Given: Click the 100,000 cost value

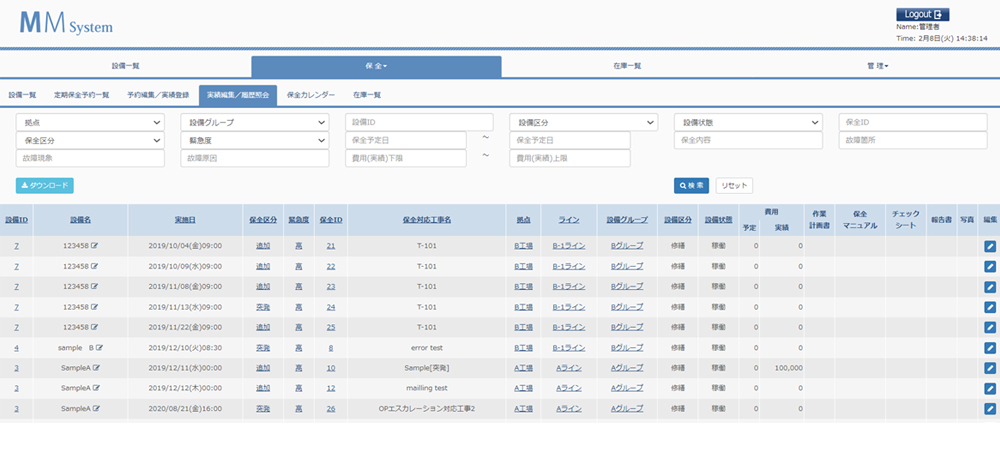Looking at the screenshot, I should 789,369.
